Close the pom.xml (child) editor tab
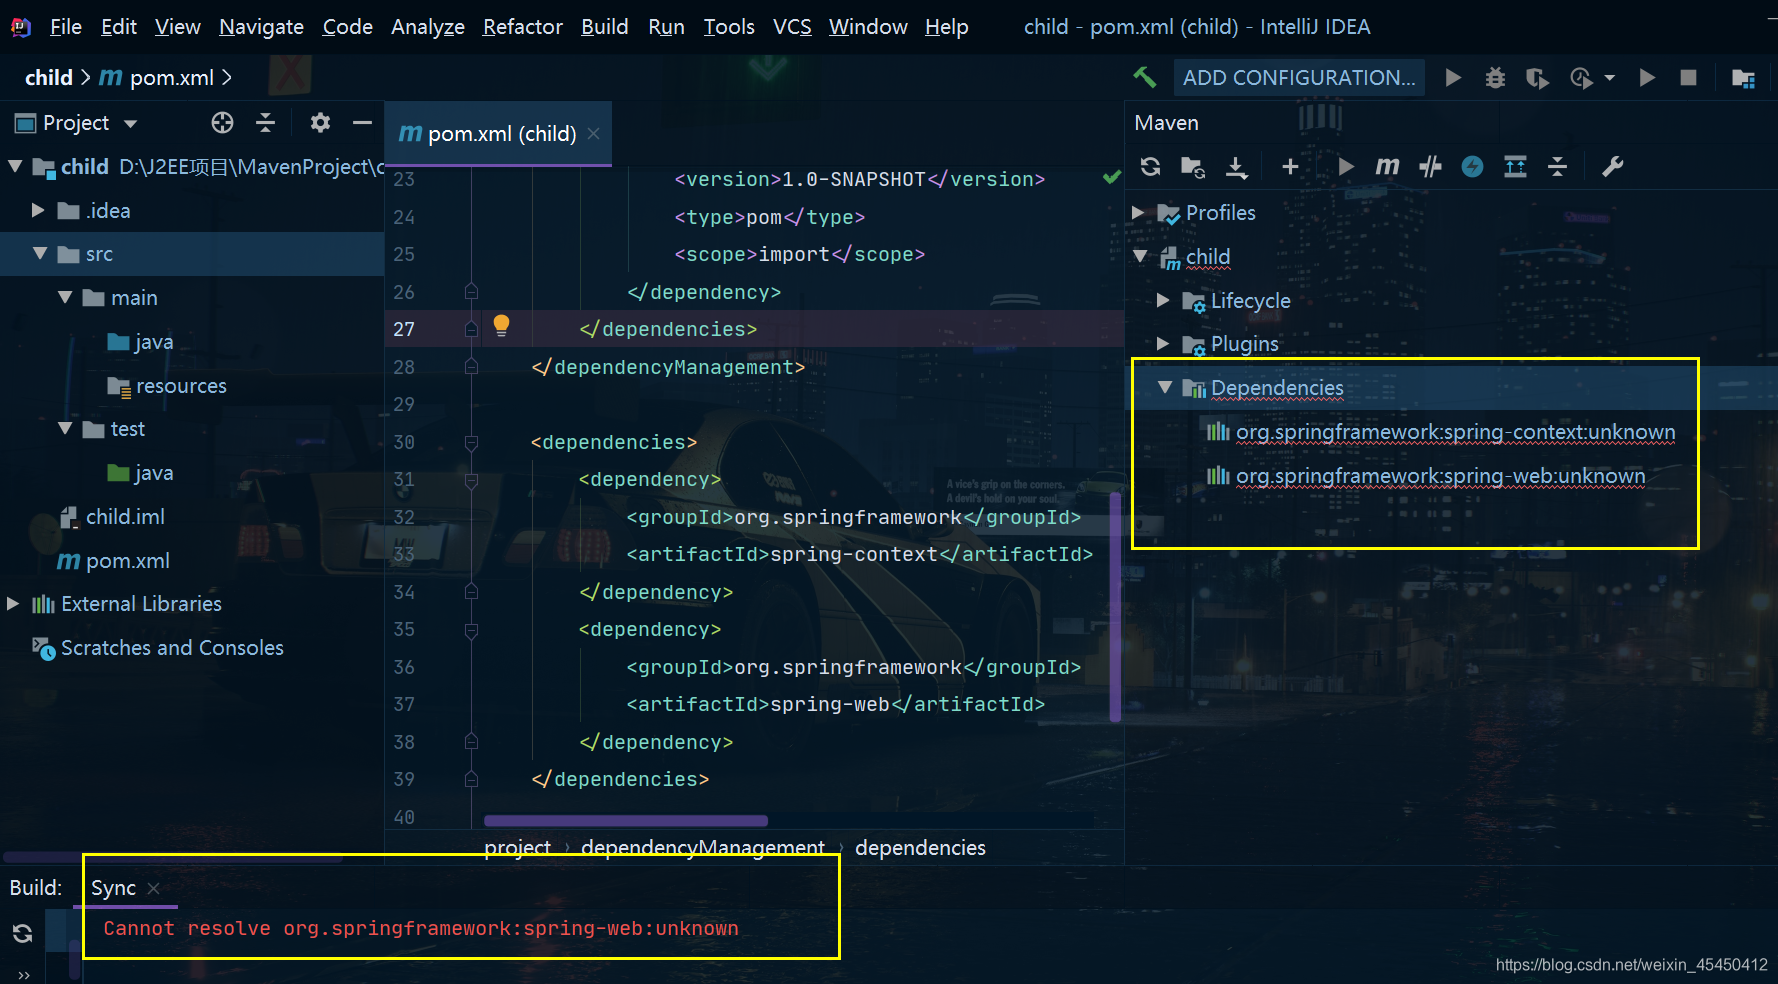Viewport: 1778px width, 984px height. click(594, 133)
